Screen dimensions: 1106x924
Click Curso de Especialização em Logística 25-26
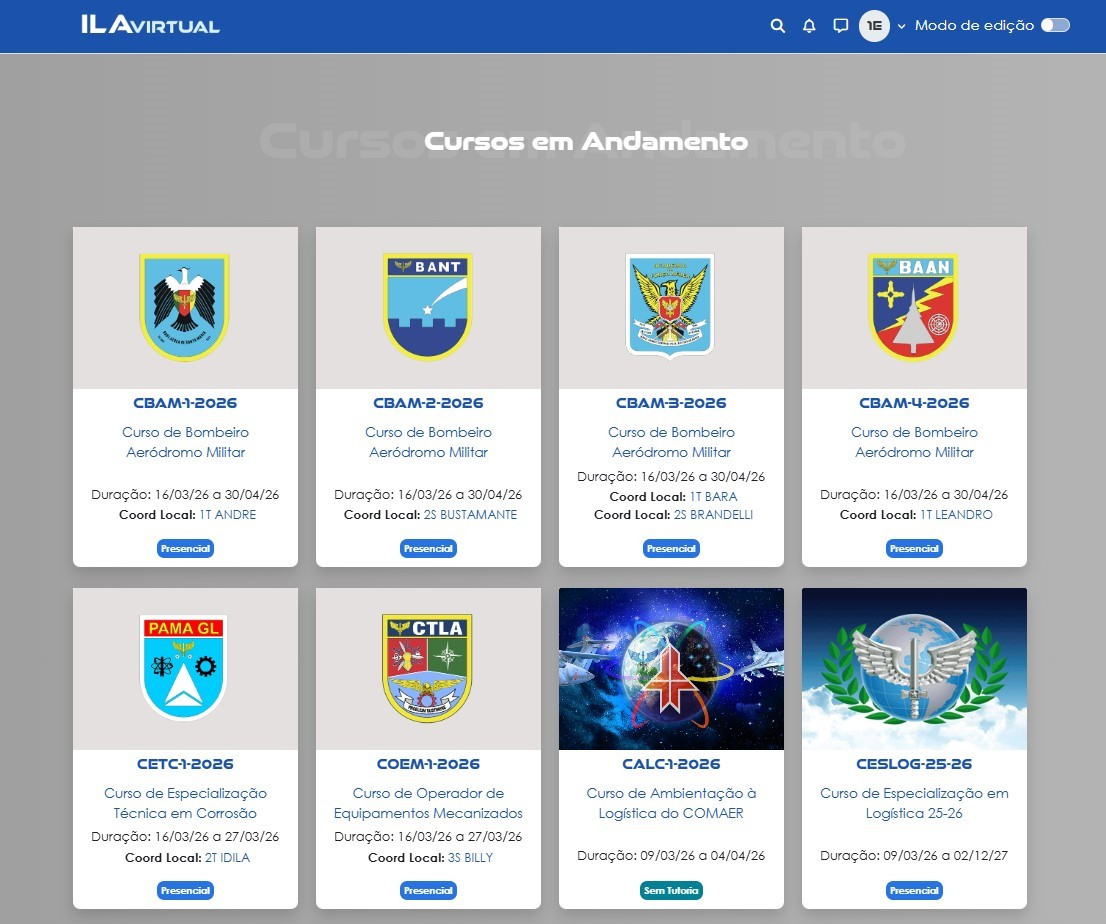tap(914, 803)
